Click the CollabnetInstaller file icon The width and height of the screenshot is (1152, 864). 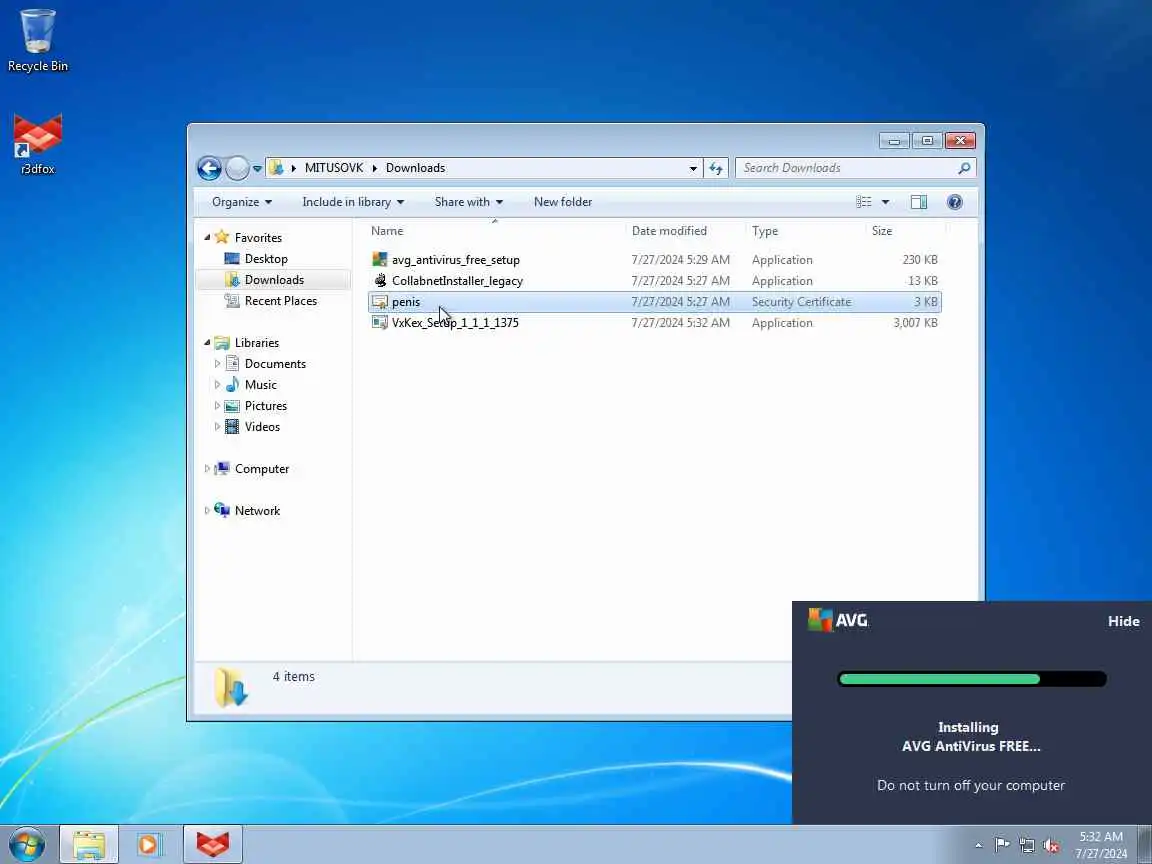coord(380,281)
